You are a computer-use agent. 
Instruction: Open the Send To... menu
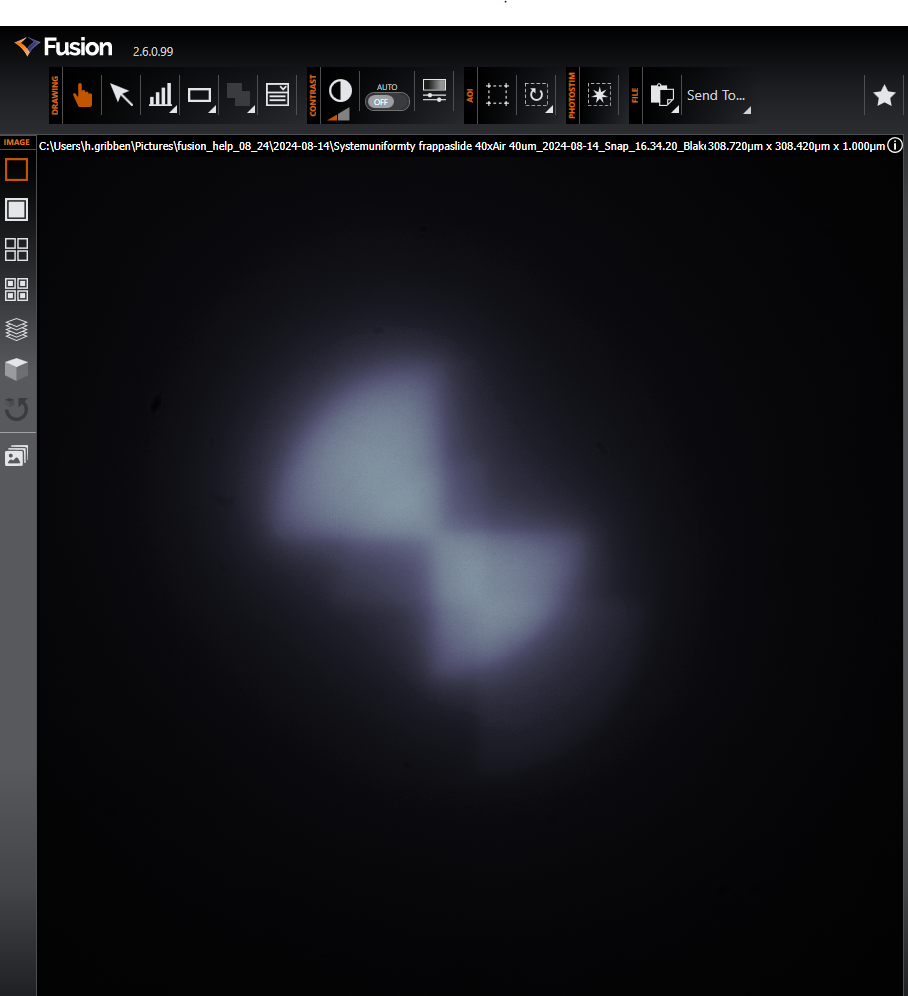pyautogui.click(x=716, y=95)
